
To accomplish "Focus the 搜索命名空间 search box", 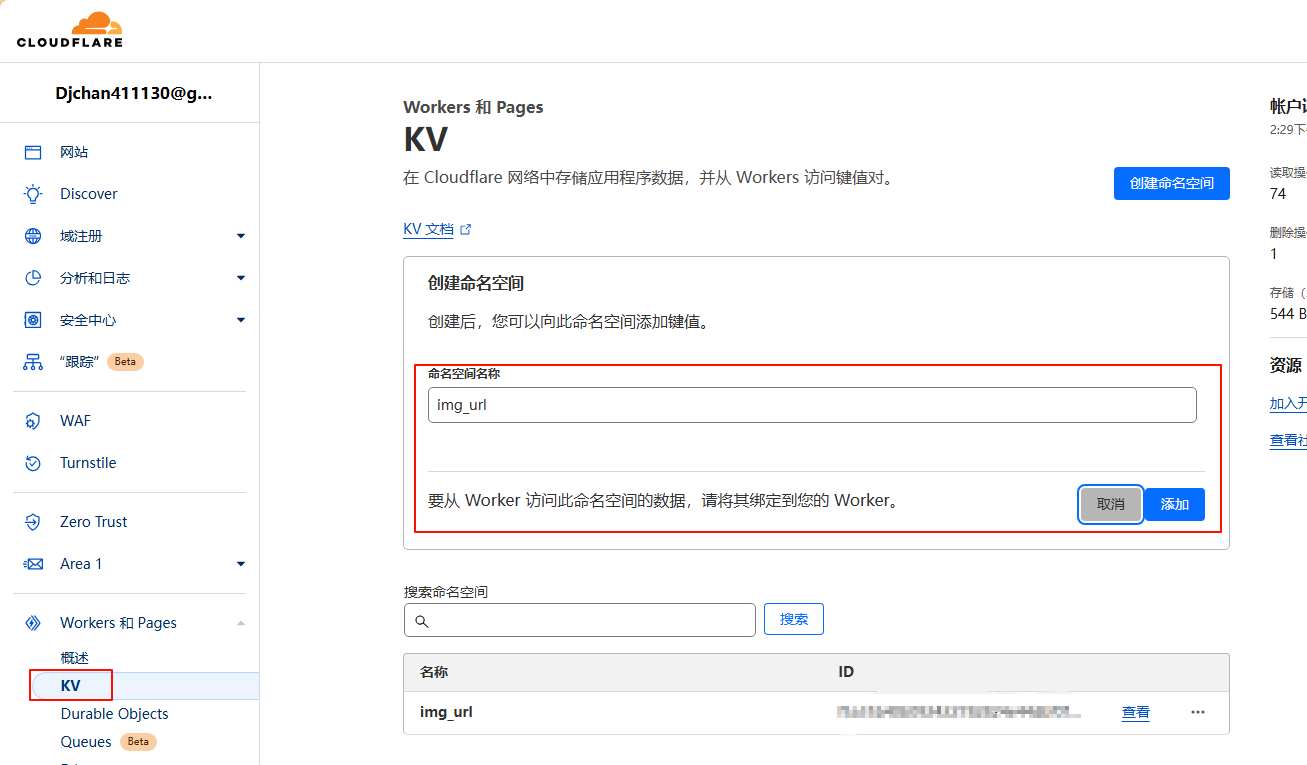I will 580,620.
